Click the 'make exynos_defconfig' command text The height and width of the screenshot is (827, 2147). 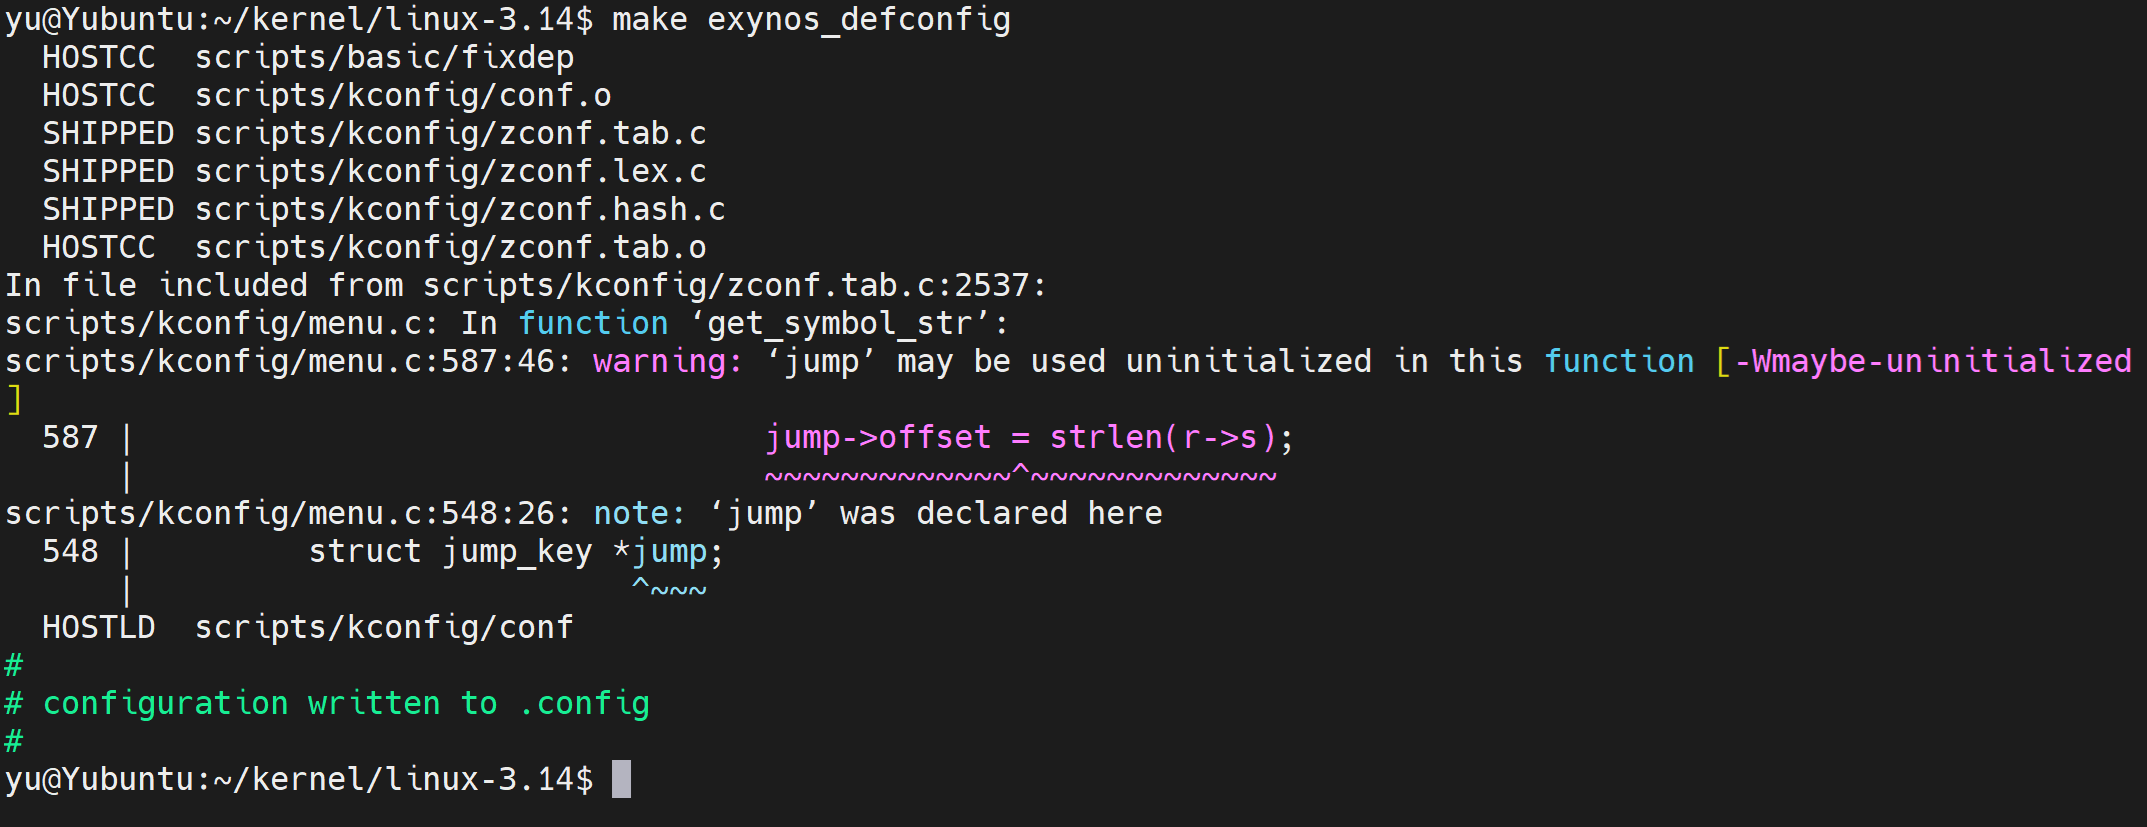[810, 19]
